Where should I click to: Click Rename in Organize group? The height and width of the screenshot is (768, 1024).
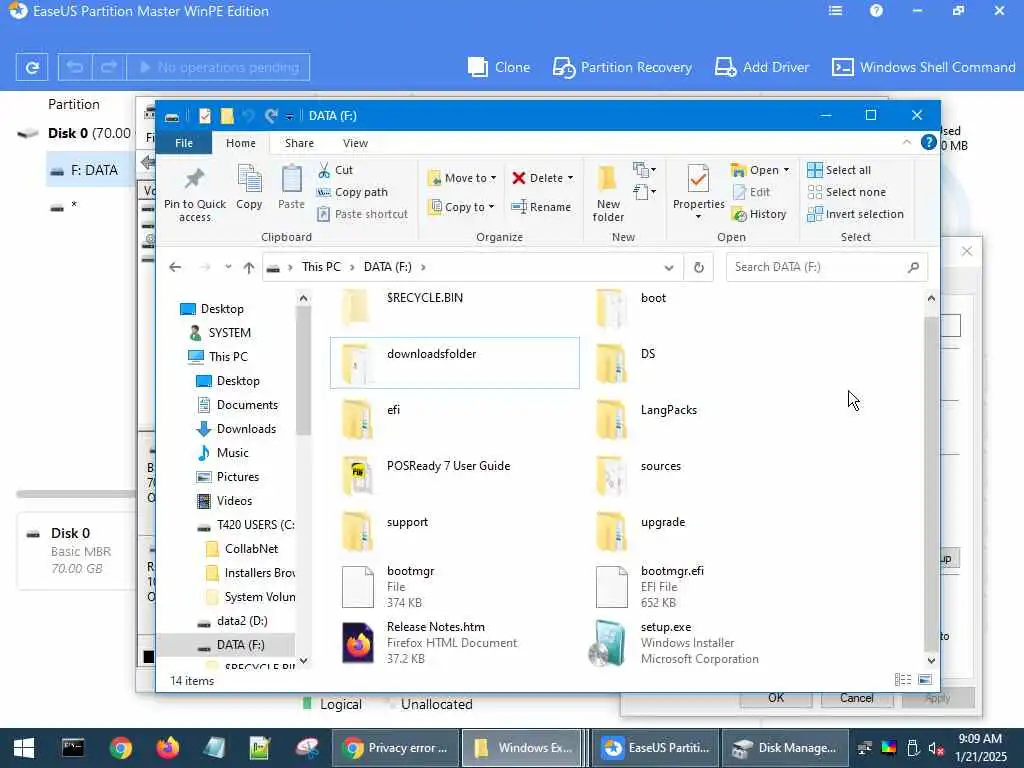point(541,207)
